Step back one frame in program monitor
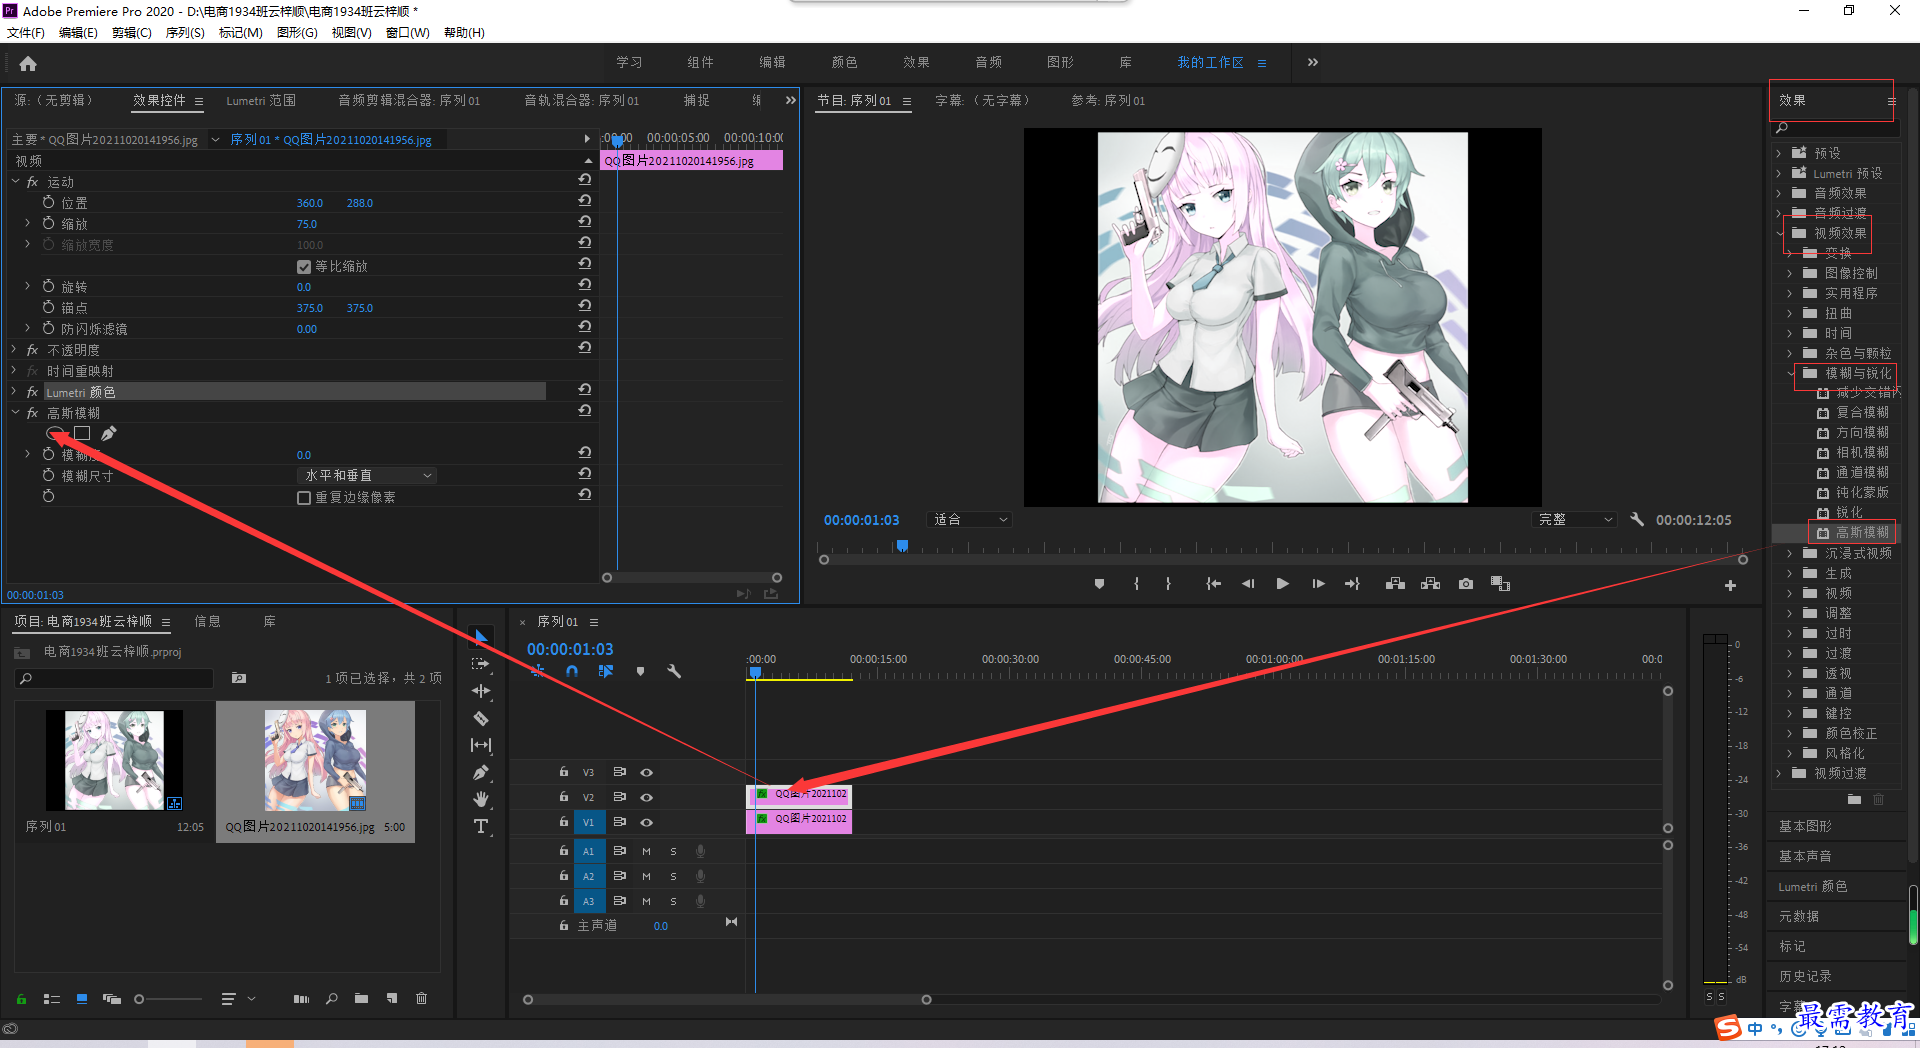The image size is (1920, 1048). pos(1248,584)
